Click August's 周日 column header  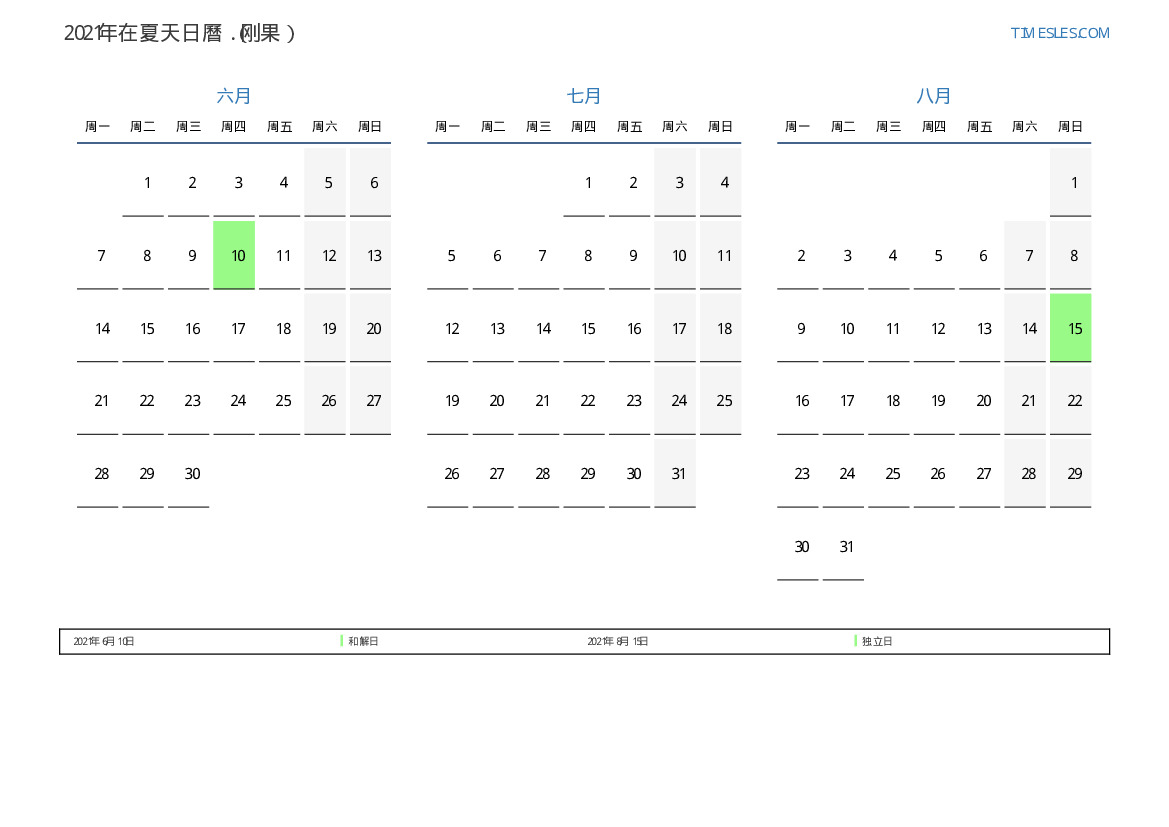click(1070, 127)
